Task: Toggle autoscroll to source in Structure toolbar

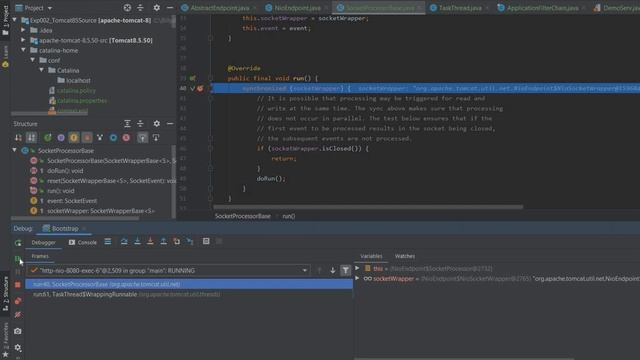Action: pyautogui.click(x=142, y=138)
